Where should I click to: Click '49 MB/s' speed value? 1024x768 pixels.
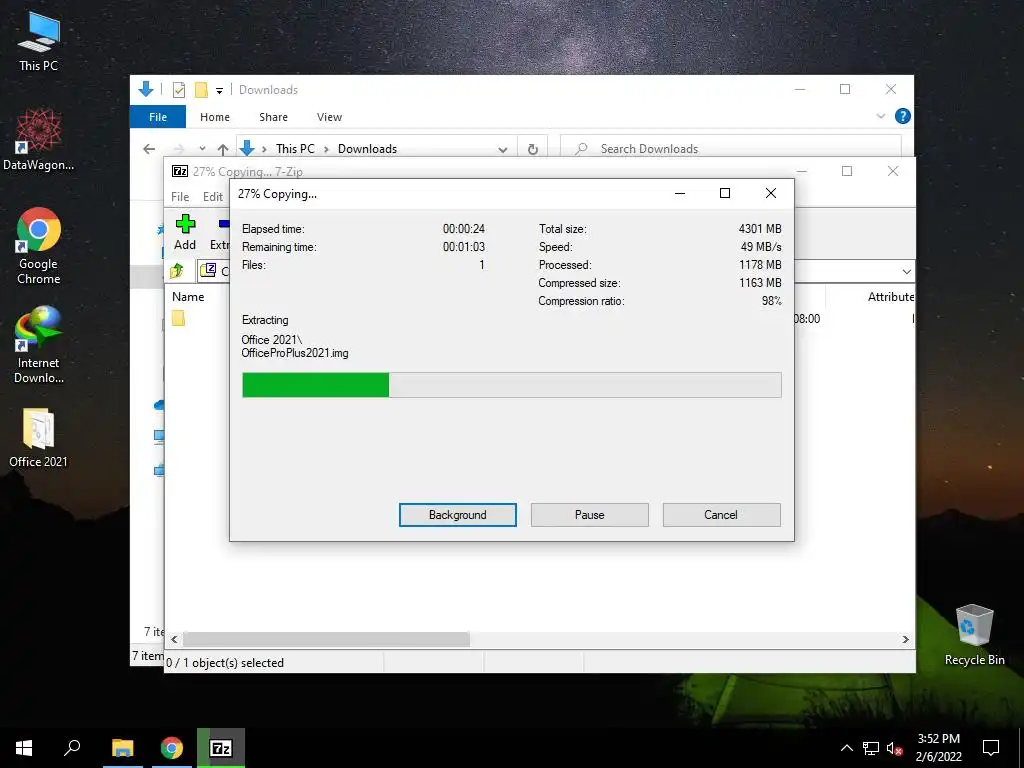(x=761, y=247)
